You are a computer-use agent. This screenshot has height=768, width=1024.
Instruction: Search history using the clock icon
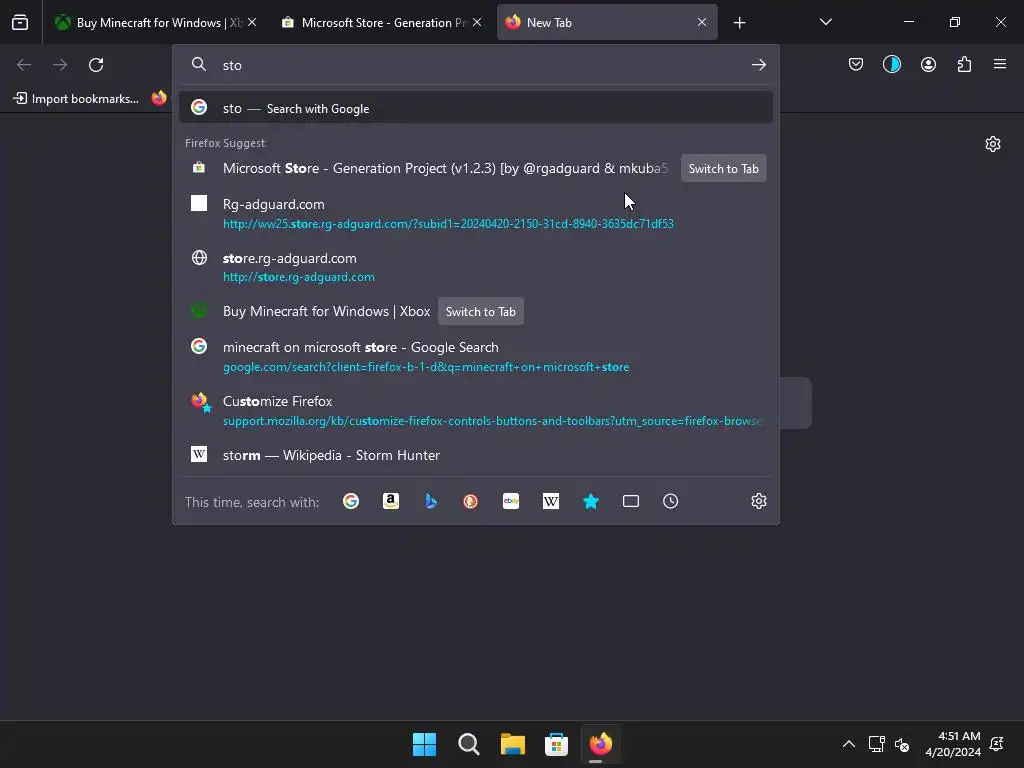pos(671,502)
